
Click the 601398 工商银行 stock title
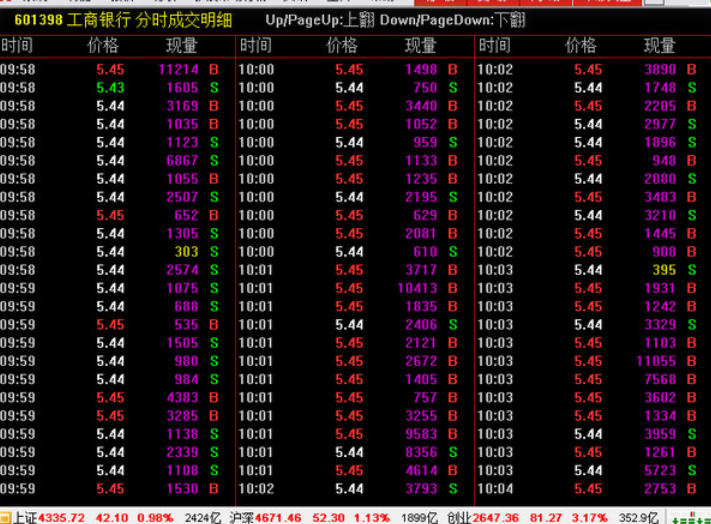tap(62, 20)
